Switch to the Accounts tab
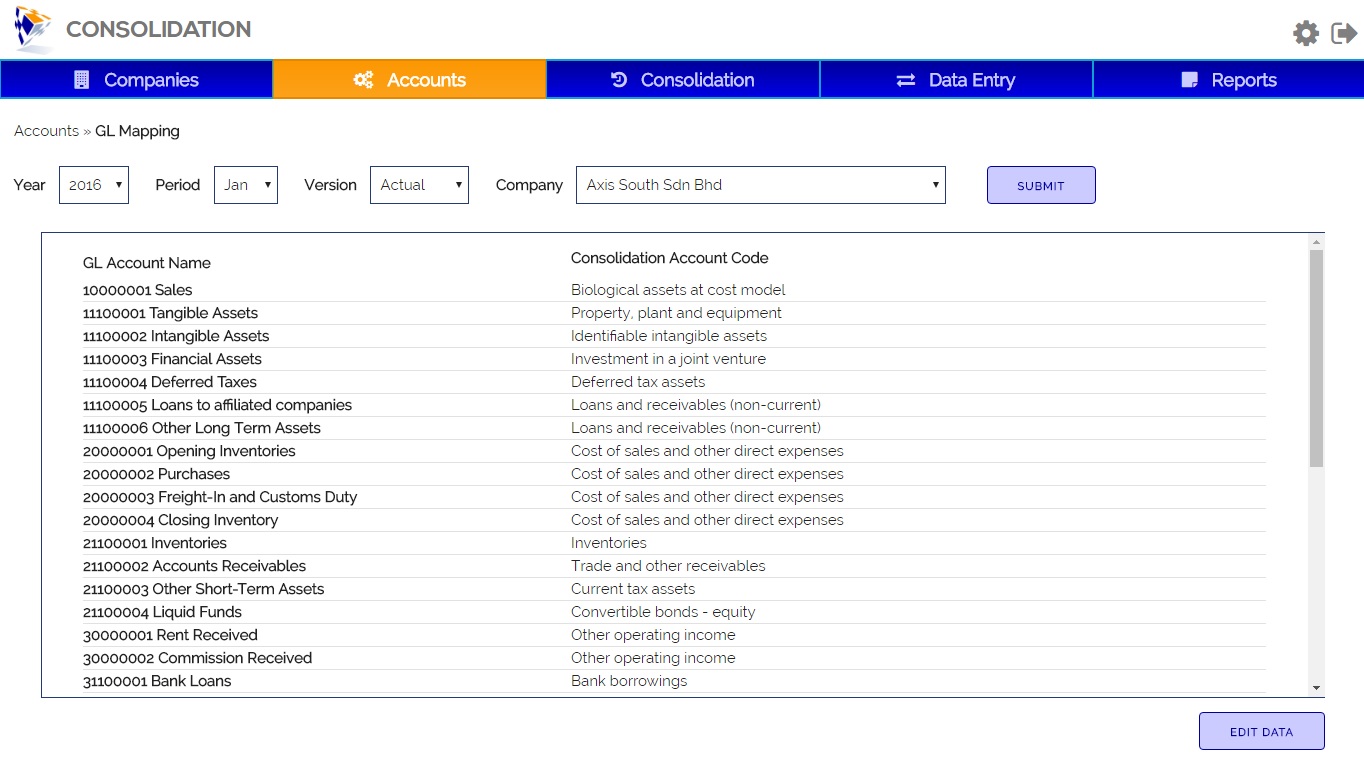The height and width of the screenshot is (766, 1364). click(410, 80)
